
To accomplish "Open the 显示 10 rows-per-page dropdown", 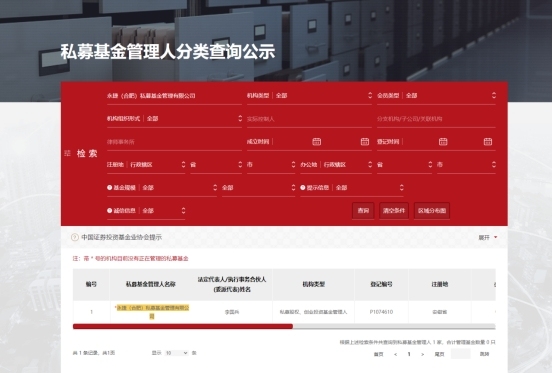I will coord(176,353).
